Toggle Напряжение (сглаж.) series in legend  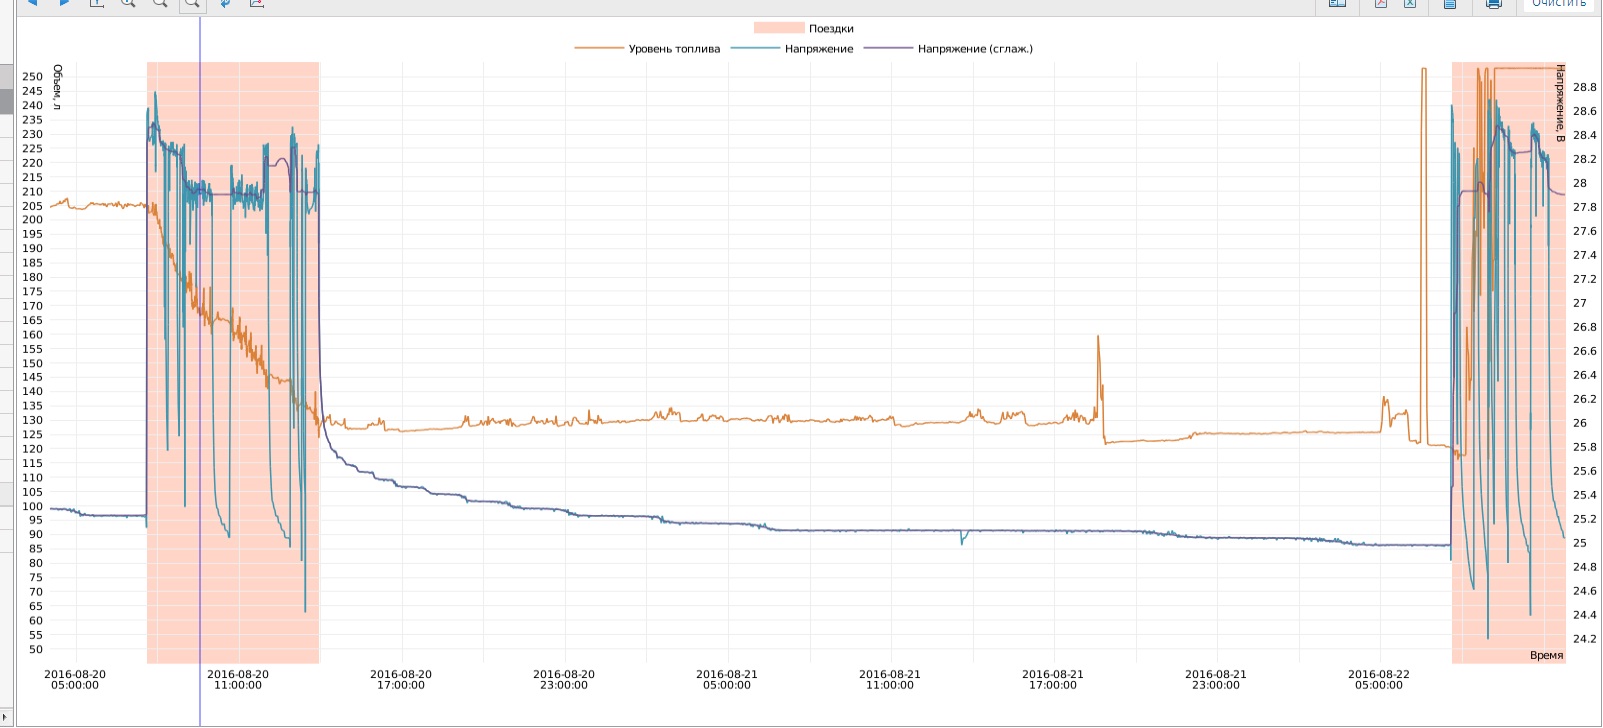974,49
